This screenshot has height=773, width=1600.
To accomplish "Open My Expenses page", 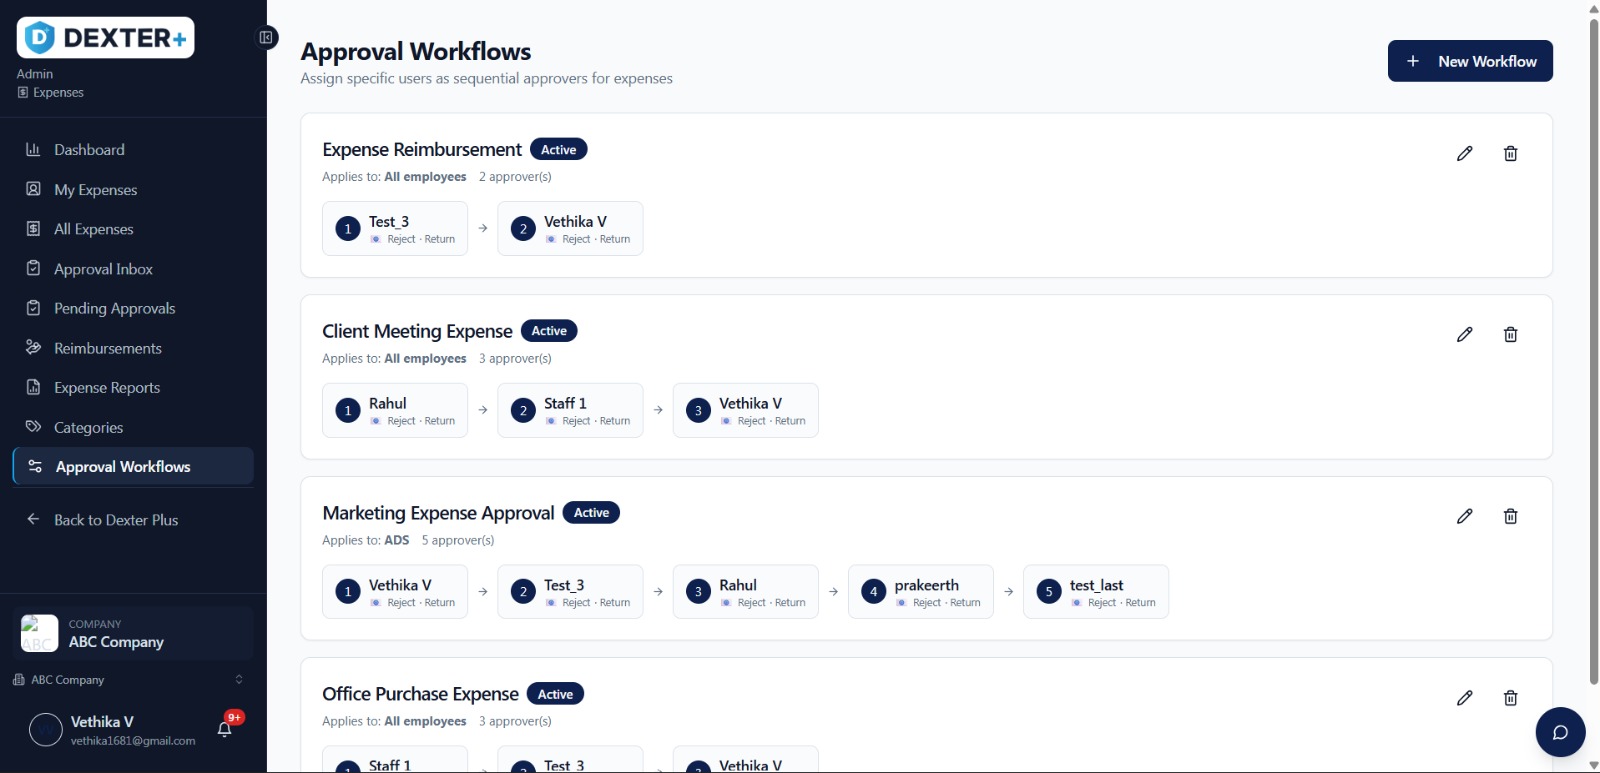I will (133, 190).
